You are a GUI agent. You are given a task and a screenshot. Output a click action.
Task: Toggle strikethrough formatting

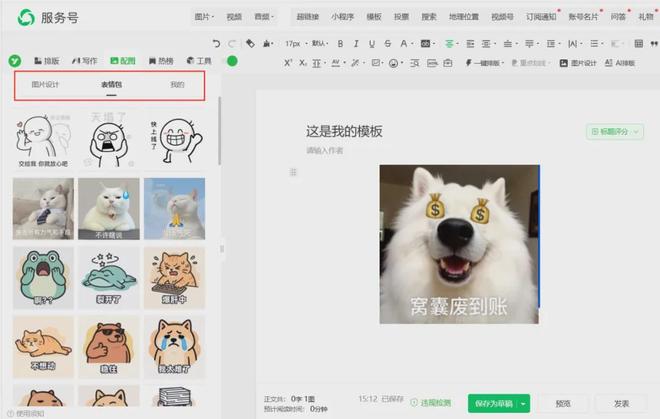(x=388, y=43)
